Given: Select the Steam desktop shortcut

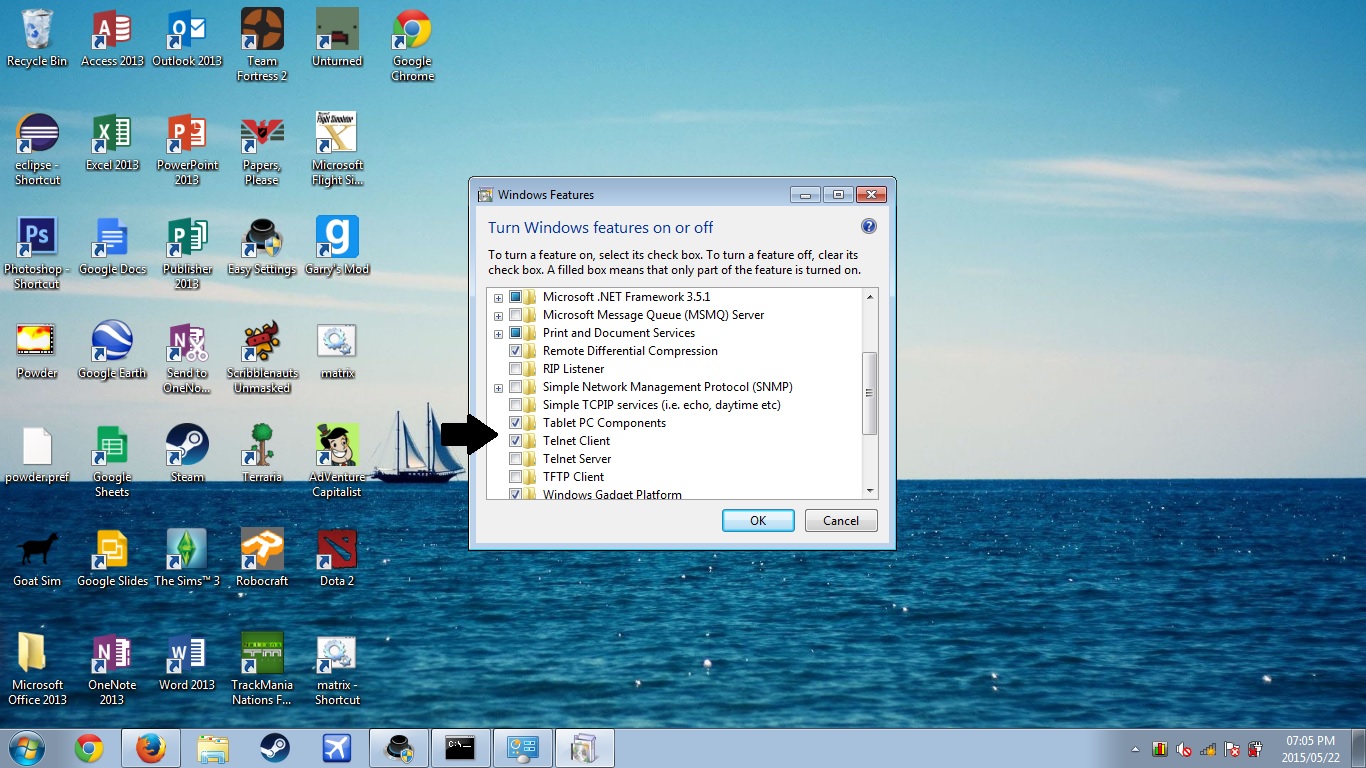Looking at the screenshot, I should coord(187,454).
